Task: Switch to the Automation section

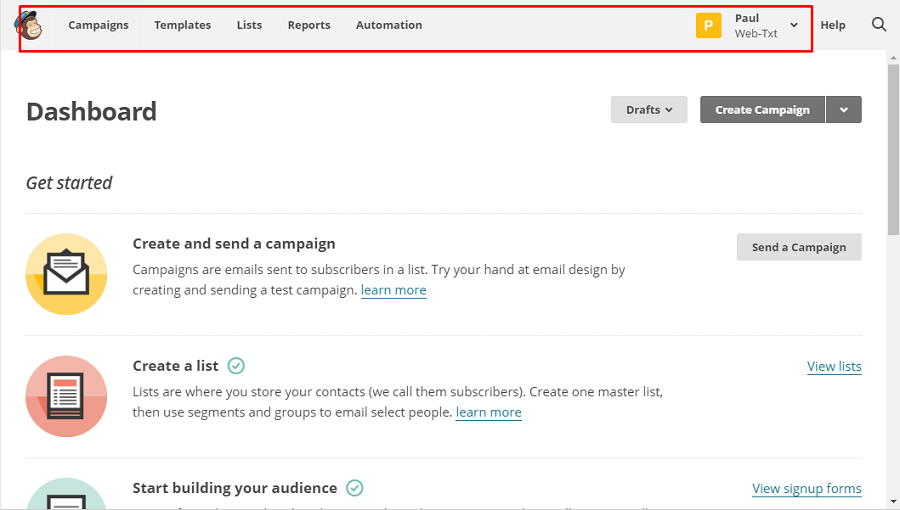Action: (389, 25)
